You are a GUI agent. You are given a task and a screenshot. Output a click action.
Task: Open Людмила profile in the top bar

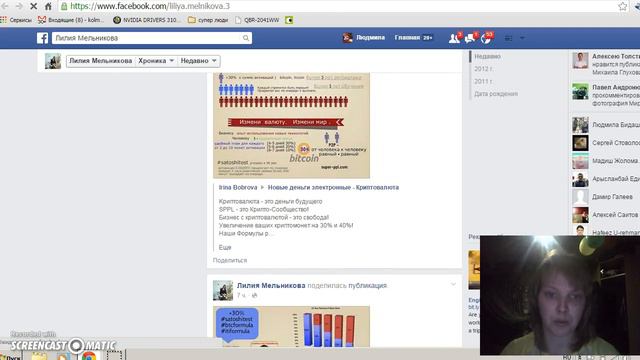[364, 38]
